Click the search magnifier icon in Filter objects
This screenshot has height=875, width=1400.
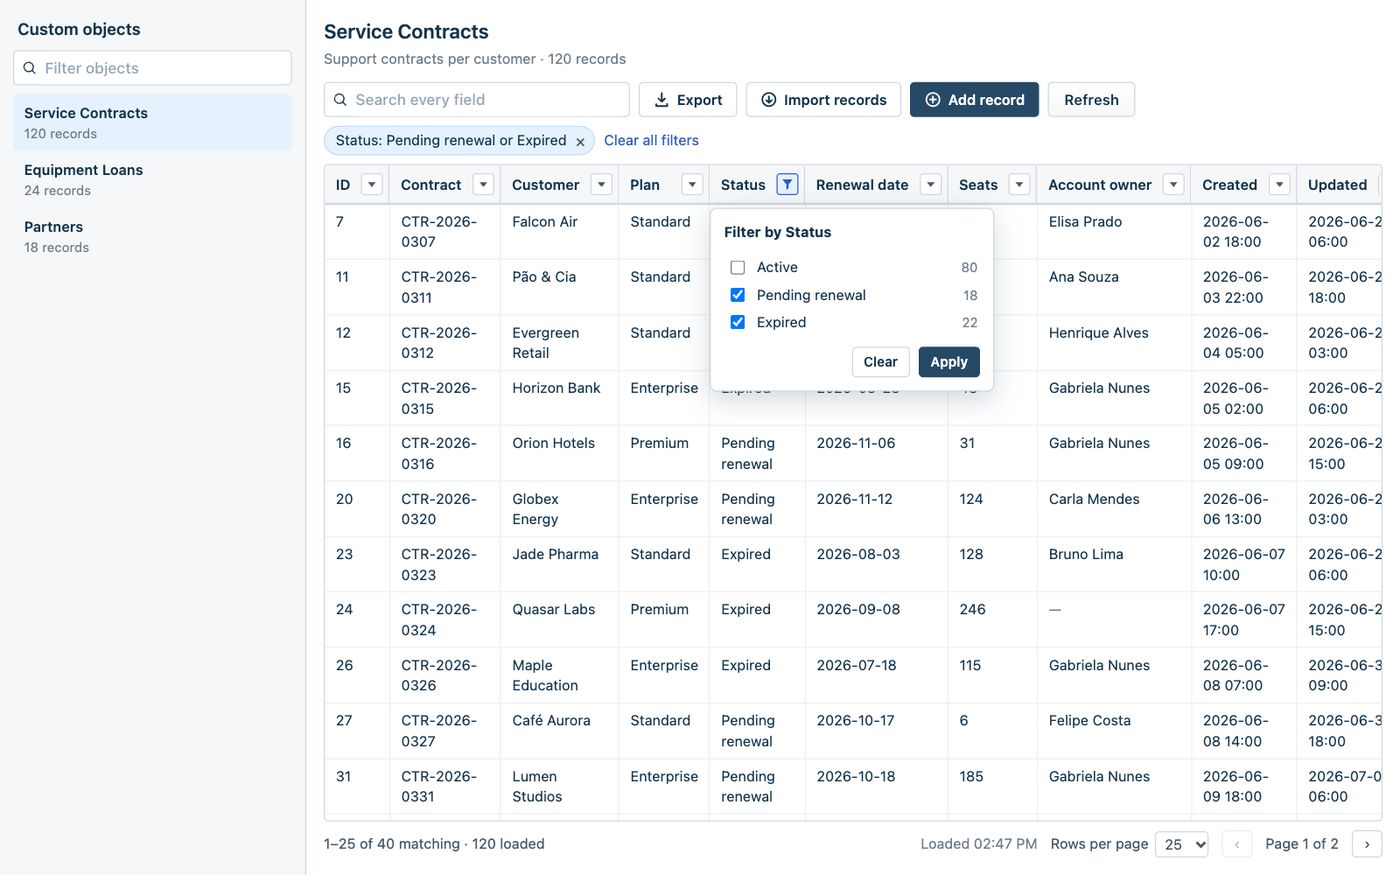[x=30, y=68]
